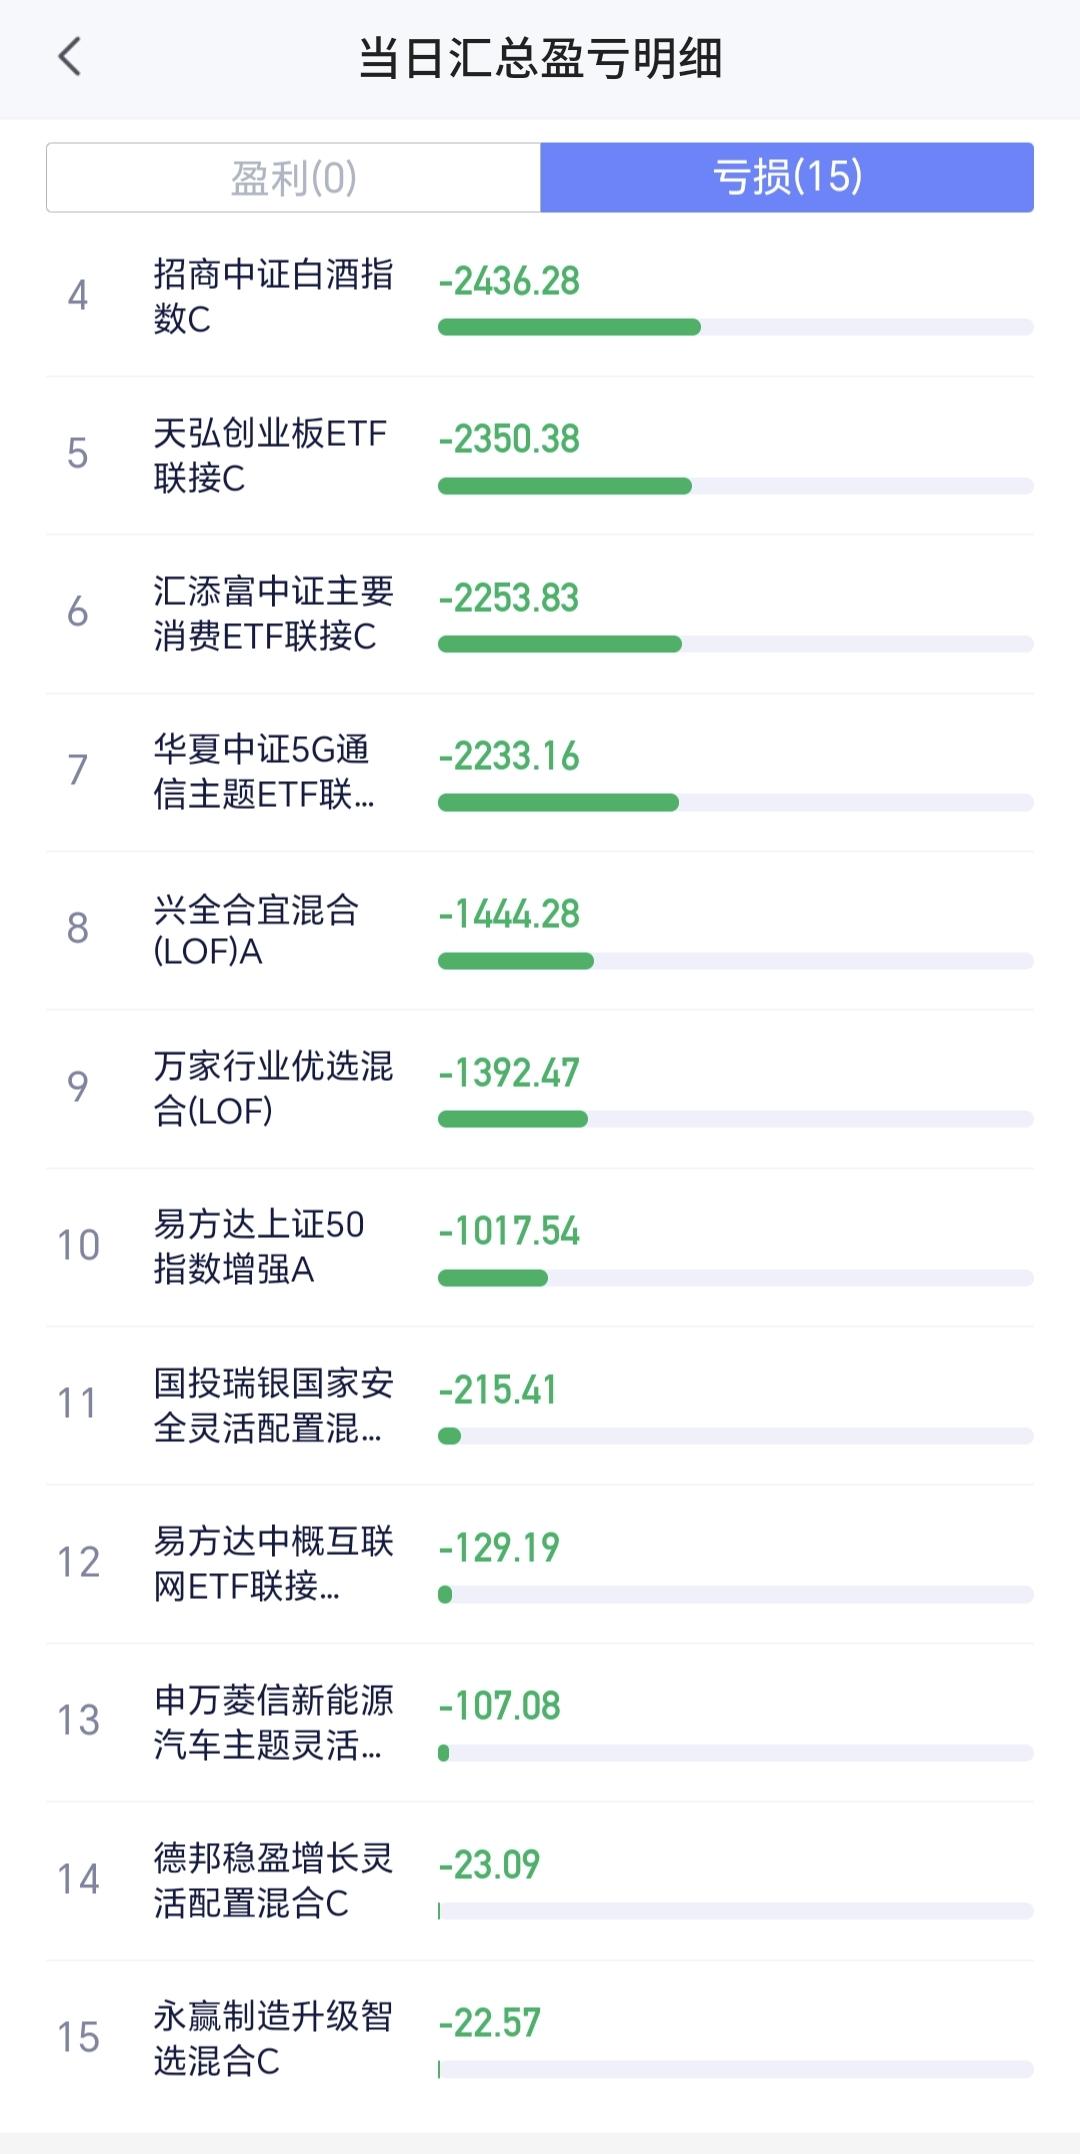Tap the page title 当日汇总盈亏明细
Image resolution: width=1080 pixels, height=2154 pixels.
tap(540, 58)
